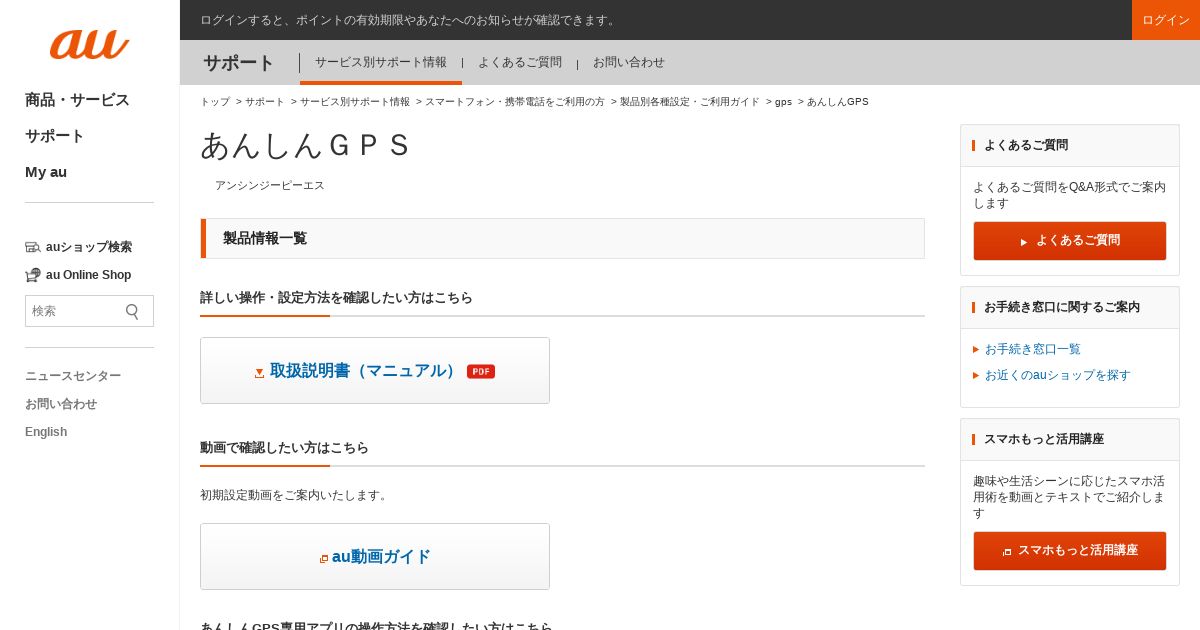The height and width of the screenshot is (630, 1200).
Task: Click the au Online Shop cart icon
Action: tap(33, 275)
